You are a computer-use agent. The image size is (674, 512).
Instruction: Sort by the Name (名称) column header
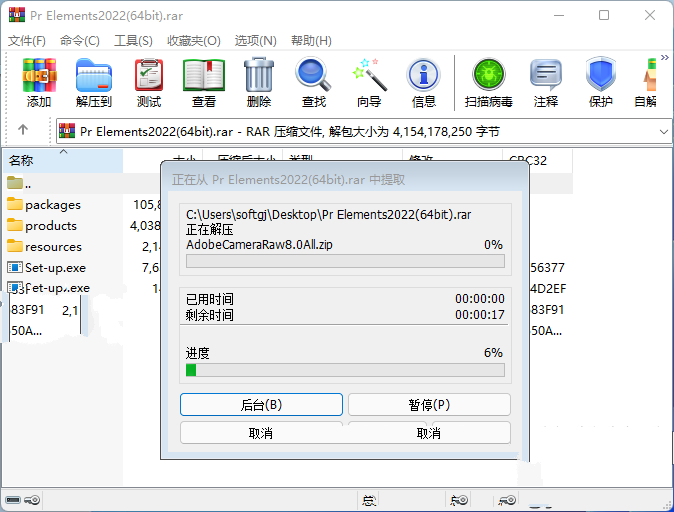point(63,161)
